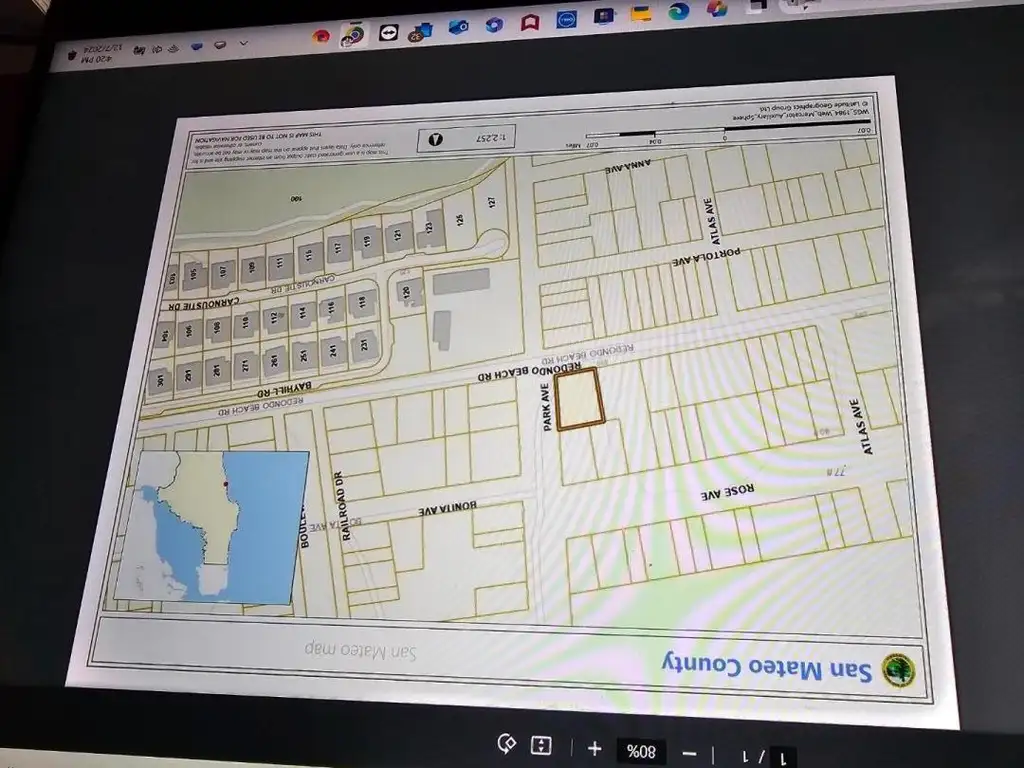Open the TeamViewer icon in the taskbar
The width and height of the screenshot is (1024, 768).
click(389, 32)
